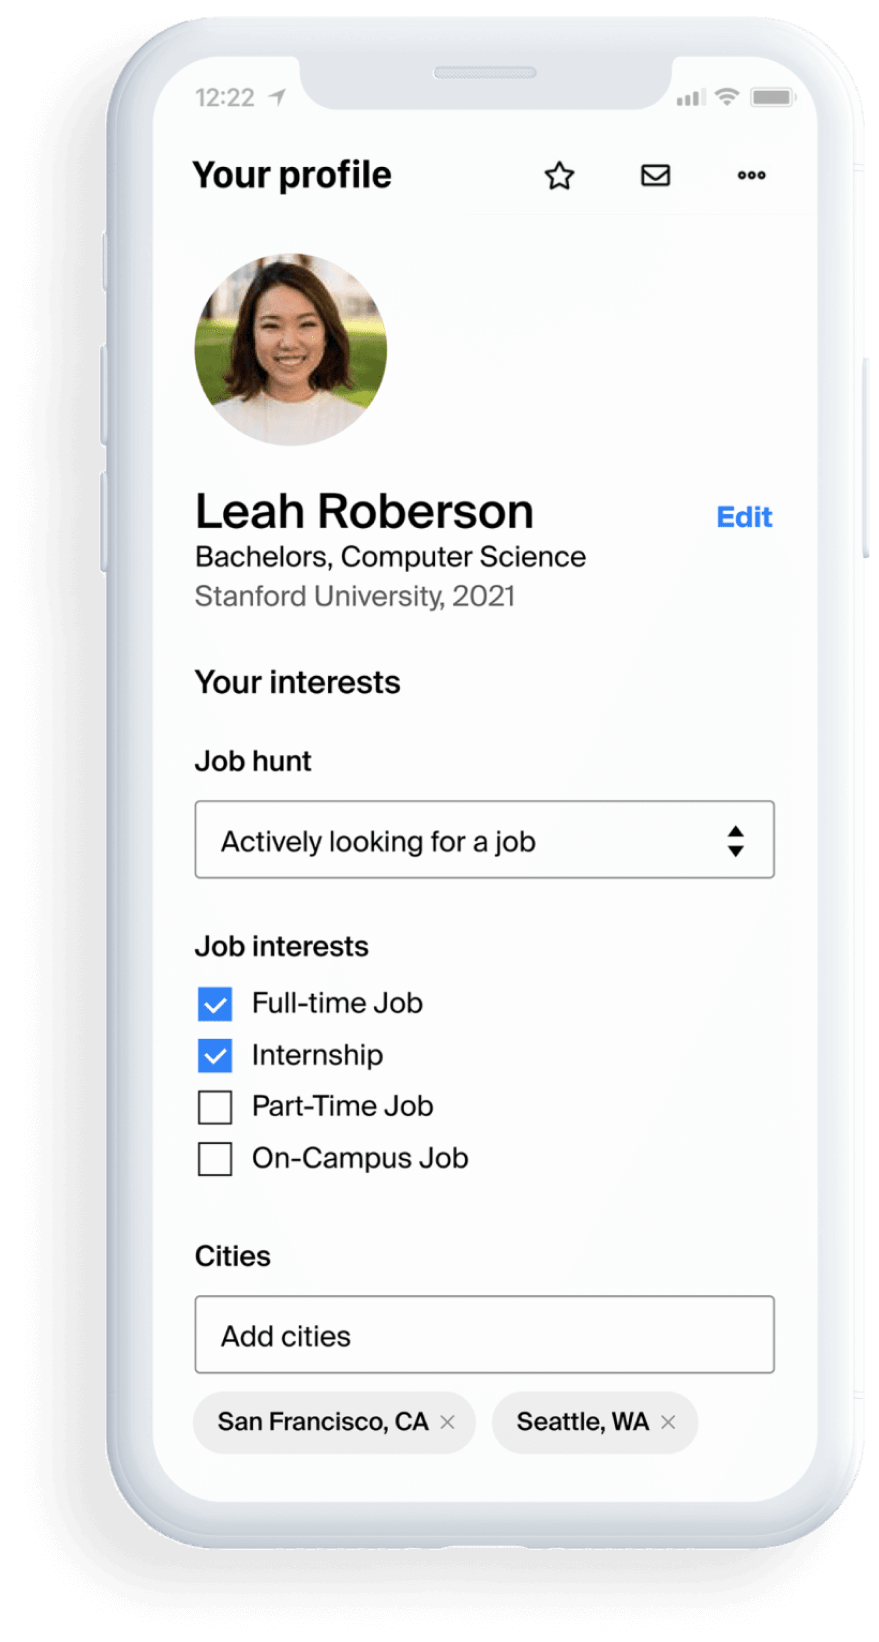Image resolution: width=879 pixels, height=1642 pixels.
Task: Tap the location arrow status icon
Action: pyautogui.click(x=277, y=97)
